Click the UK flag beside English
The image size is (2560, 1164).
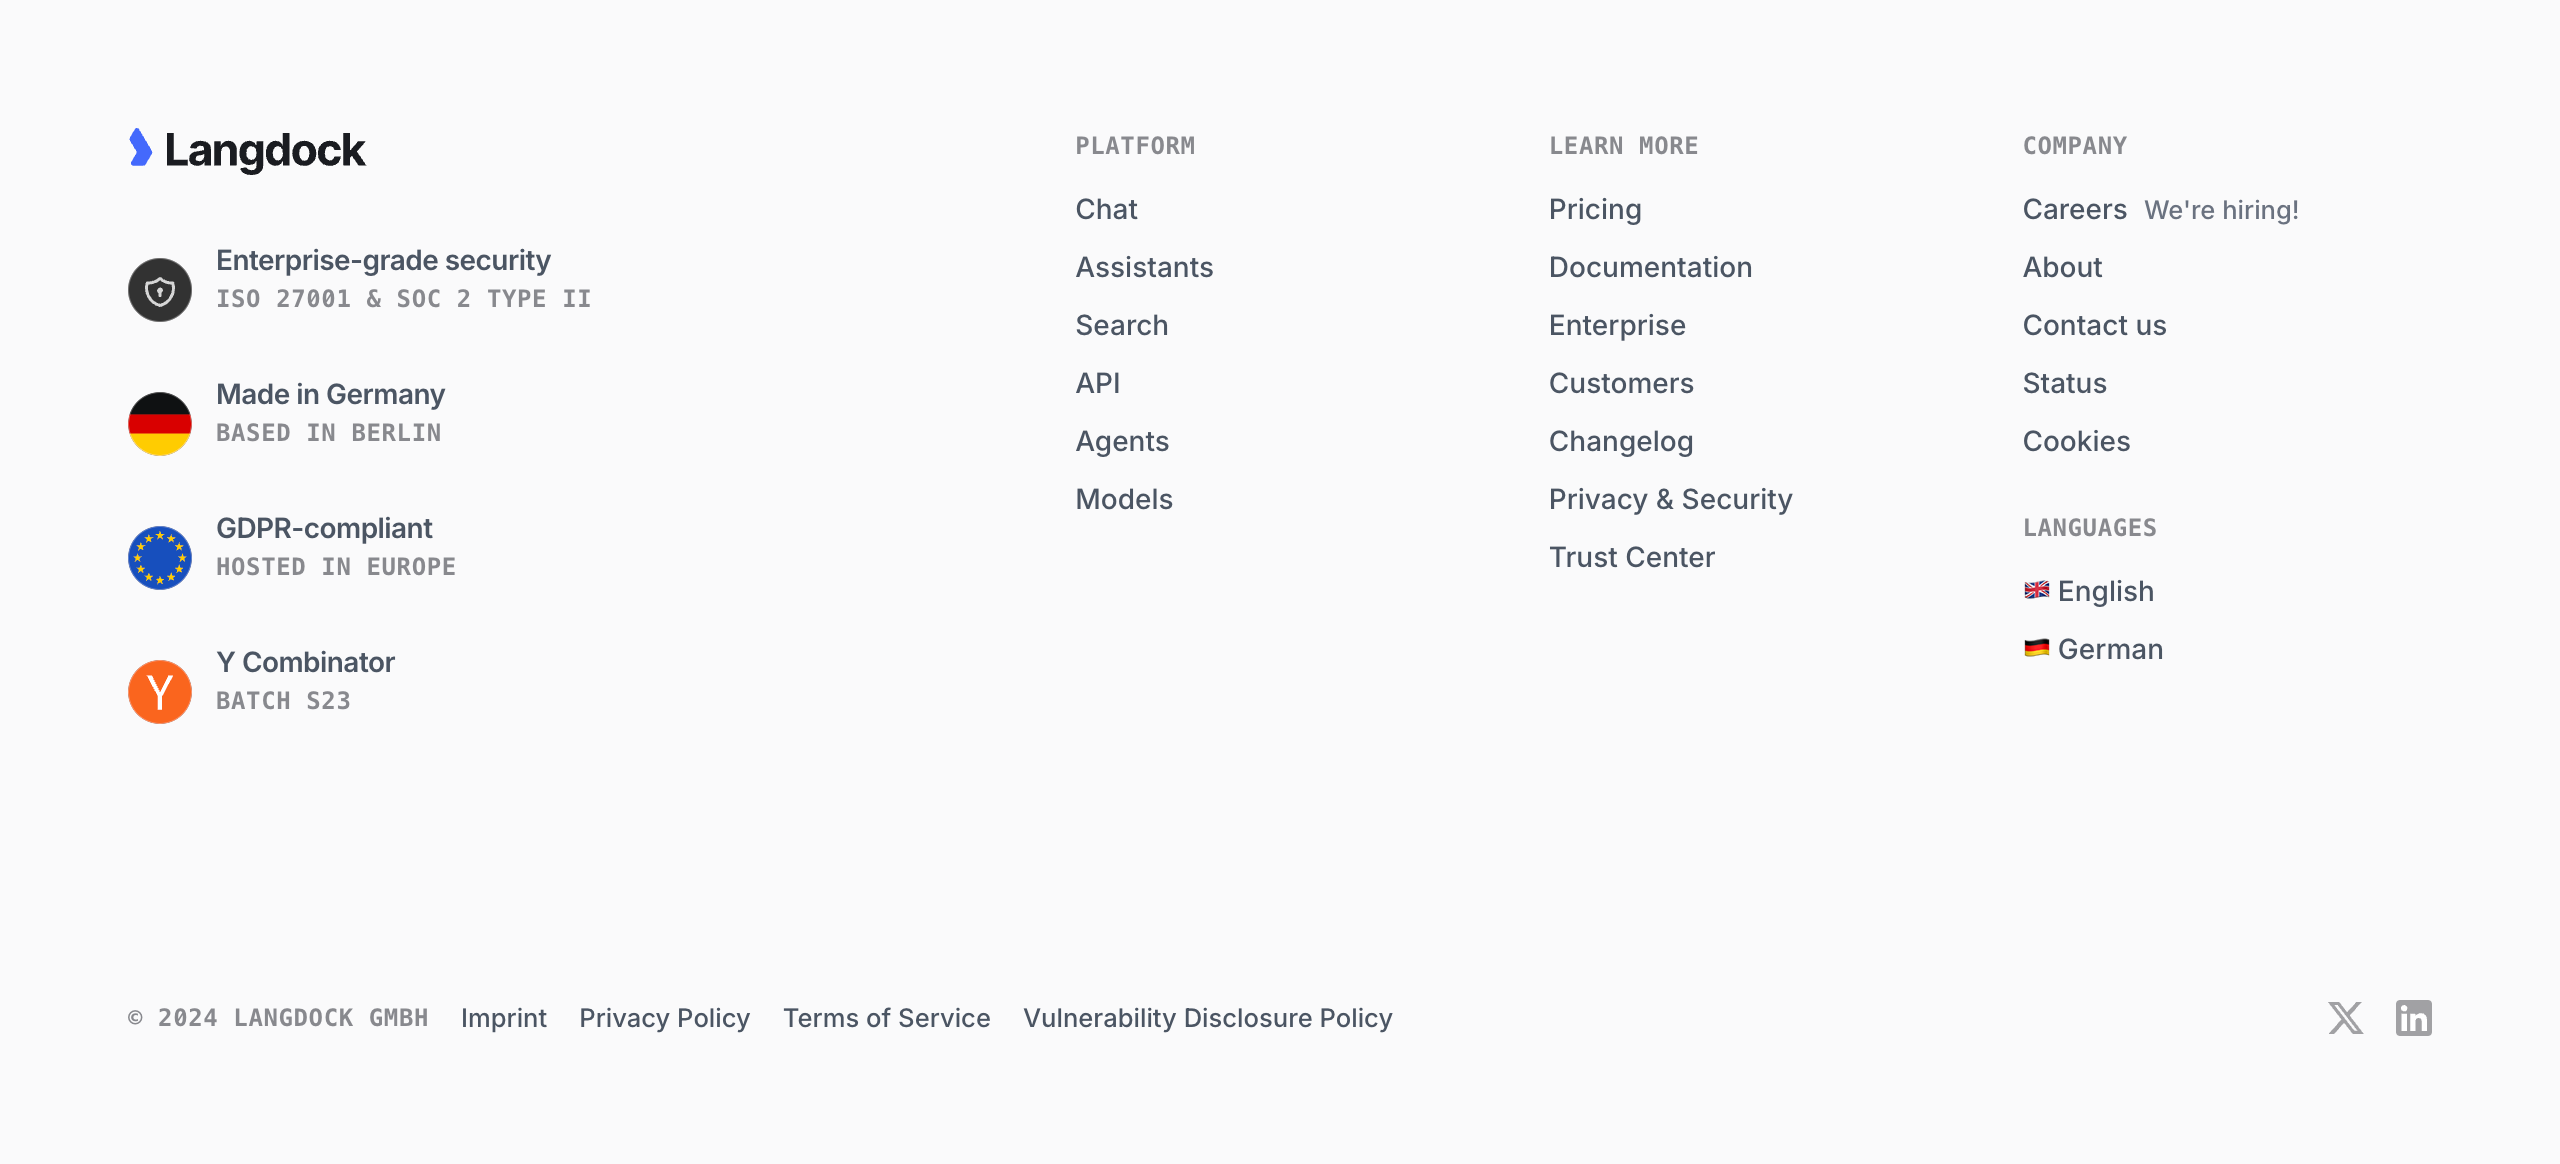click(x=2036, y=590)
